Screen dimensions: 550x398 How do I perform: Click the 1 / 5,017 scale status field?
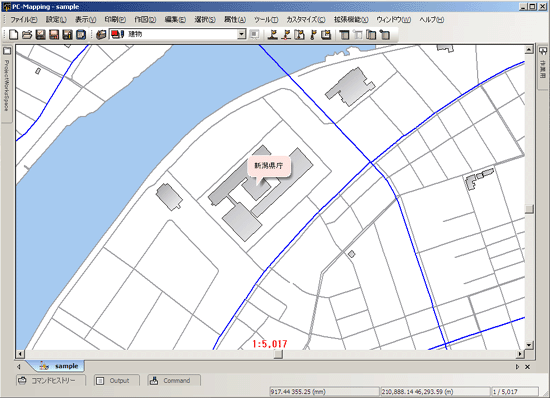click(515, 391)
